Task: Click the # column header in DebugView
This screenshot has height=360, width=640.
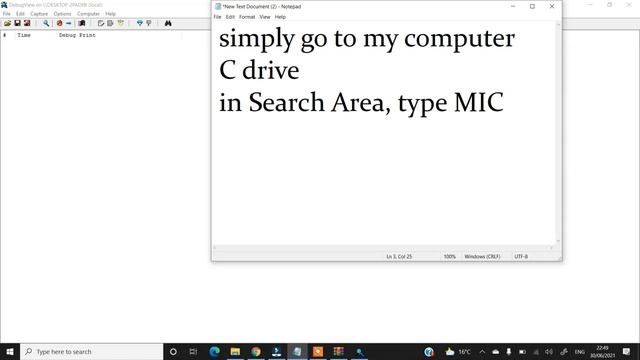Action: pyautogui.click(x=4, y=36)
